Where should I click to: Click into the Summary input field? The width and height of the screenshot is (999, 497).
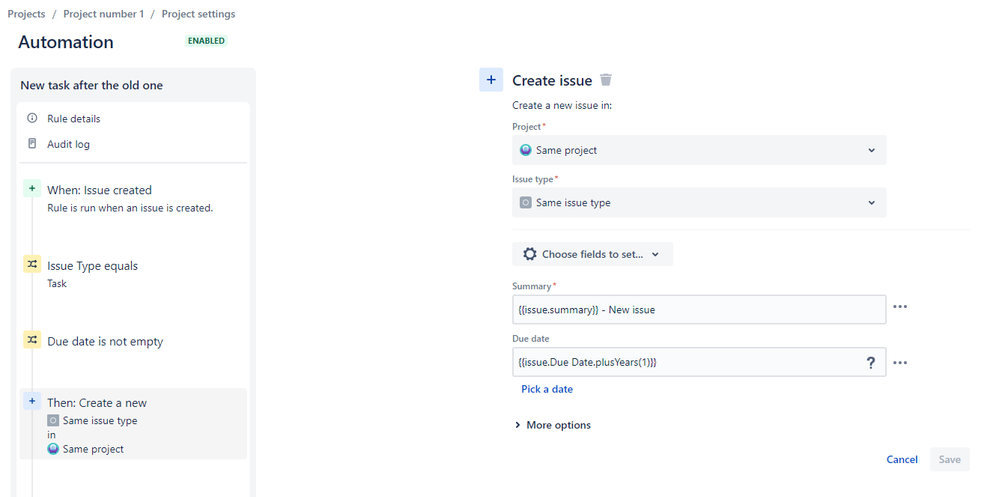coord(699,310)
